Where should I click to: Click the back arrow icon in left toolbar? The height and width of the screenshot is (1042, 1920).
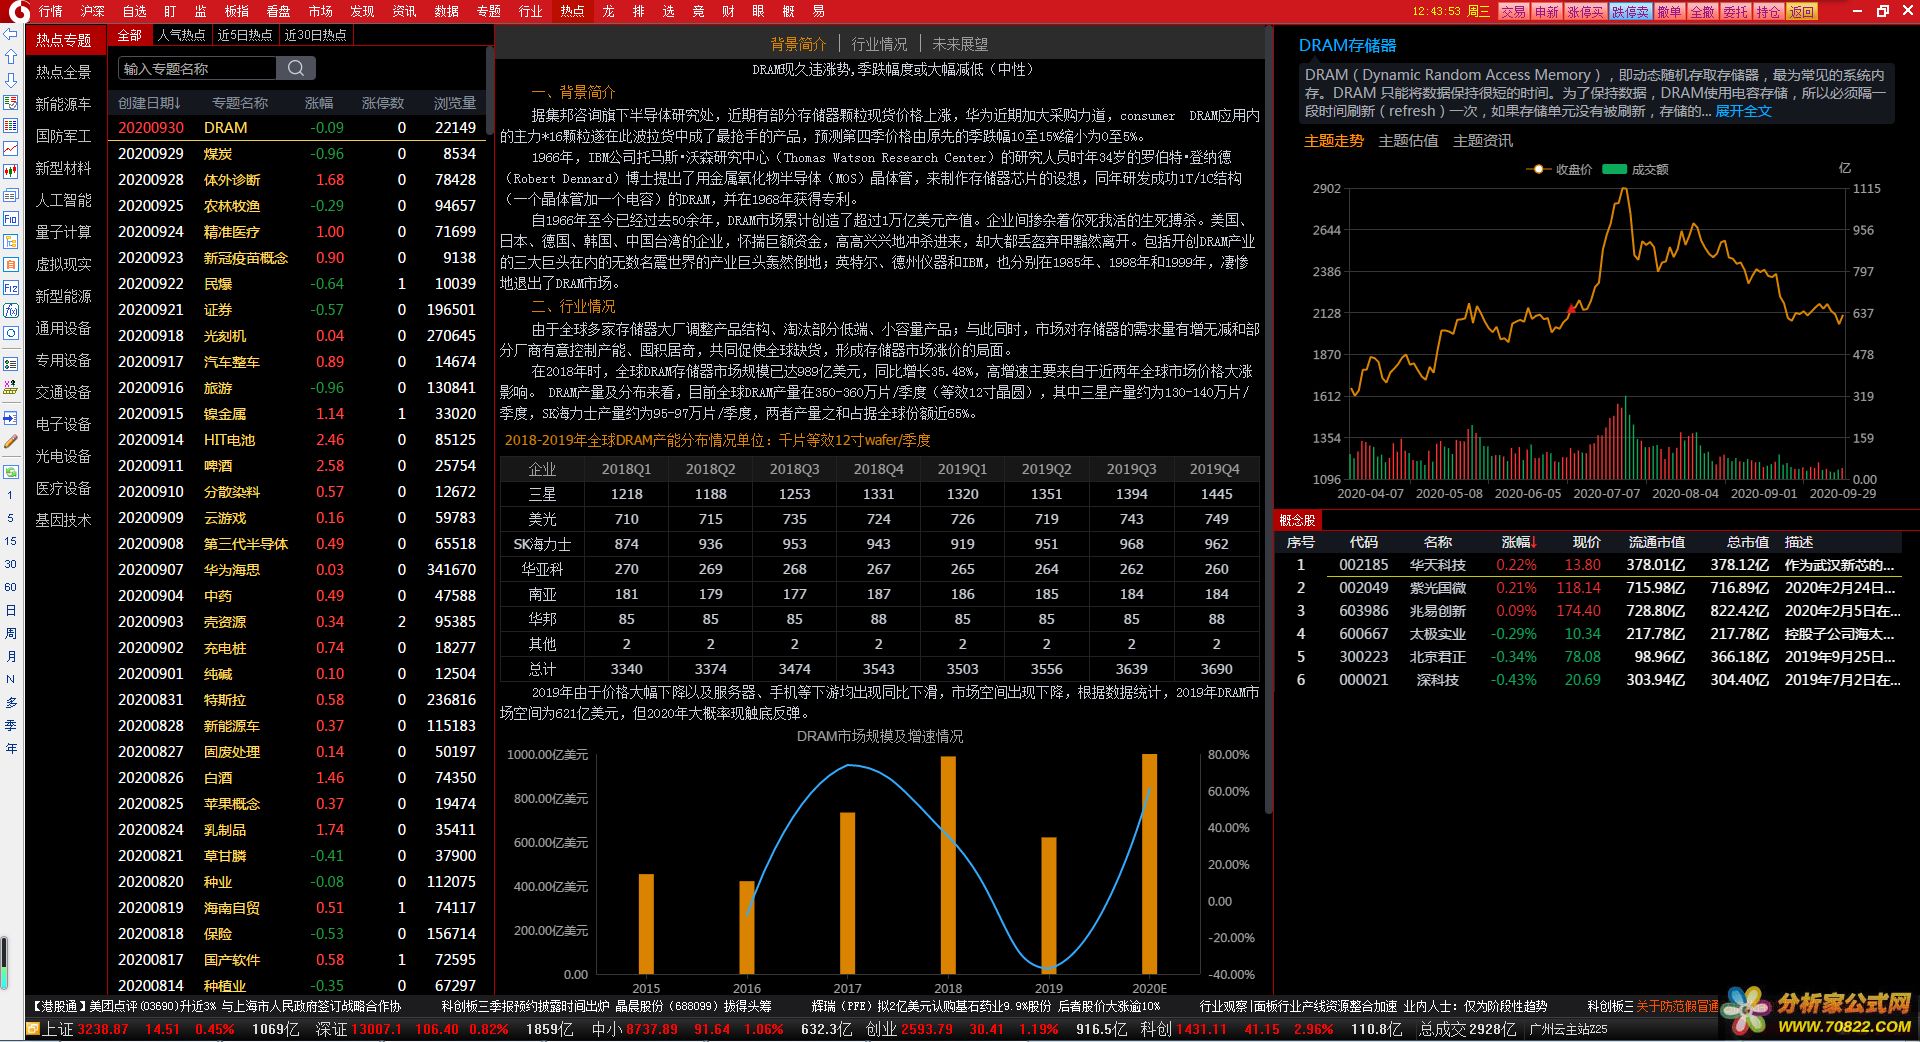11,34
